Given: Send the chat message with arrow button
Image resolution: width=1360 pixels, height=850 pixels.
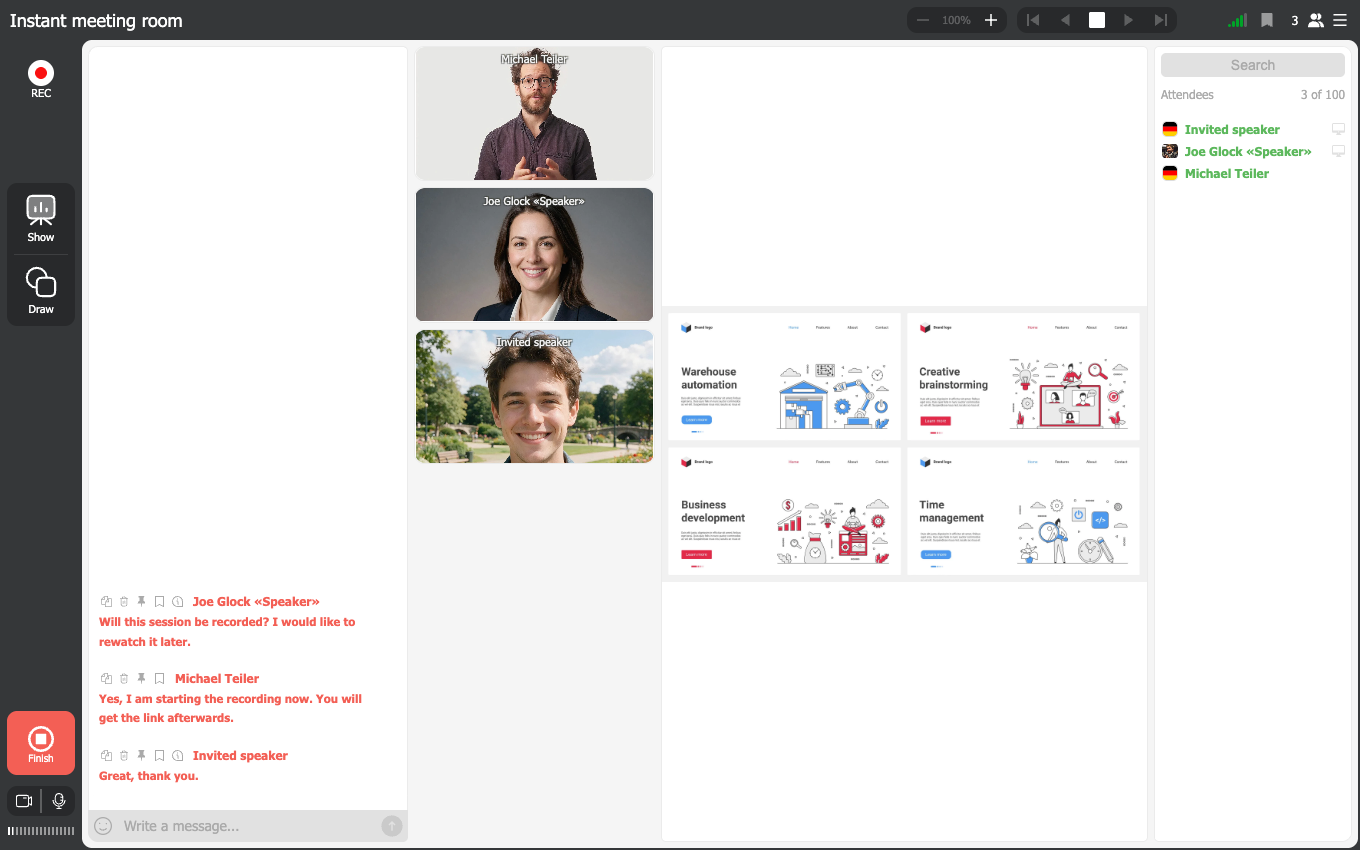Looking at the screenshot, I should (392, 826).
